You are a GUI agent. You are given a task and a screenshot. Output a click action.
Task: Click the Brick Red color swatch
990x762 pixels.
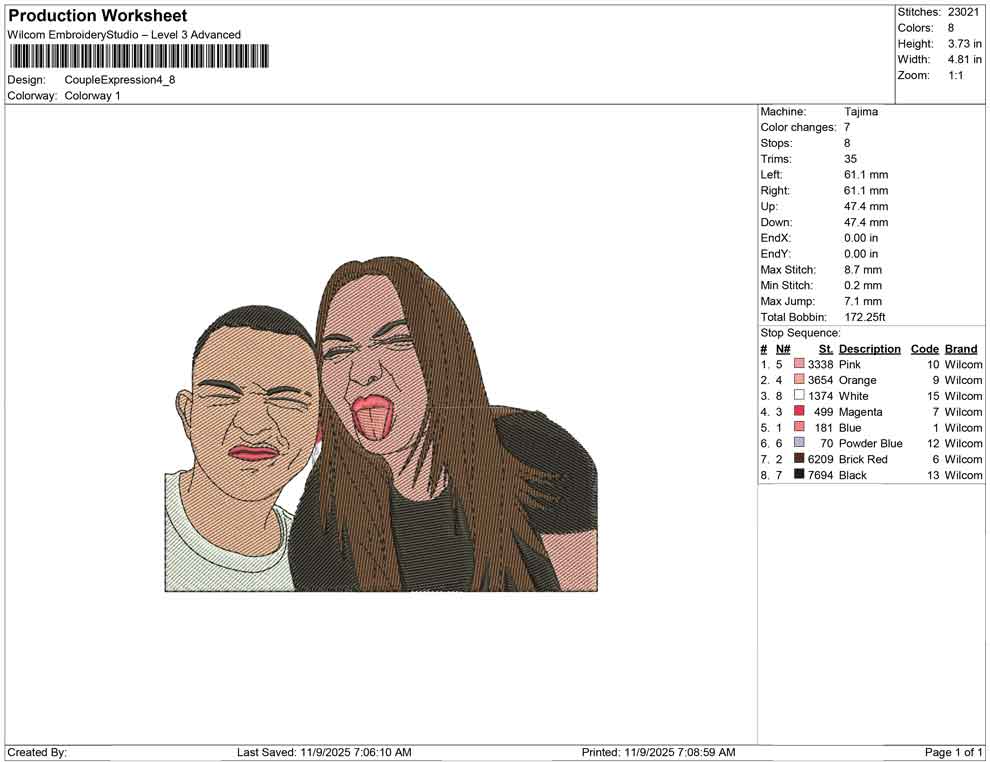797,459
